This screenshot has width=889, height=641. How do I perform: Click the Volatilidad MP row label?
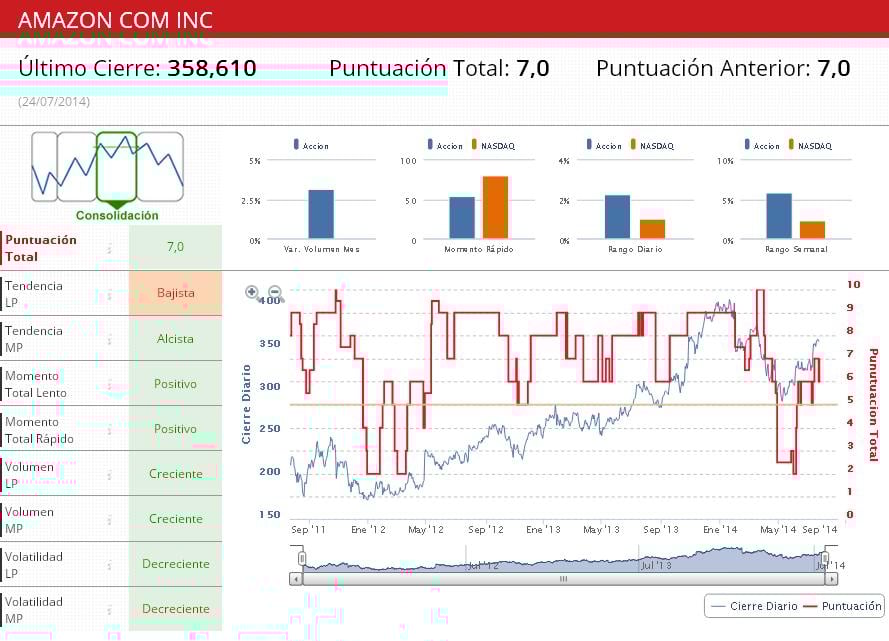(34, 610)
